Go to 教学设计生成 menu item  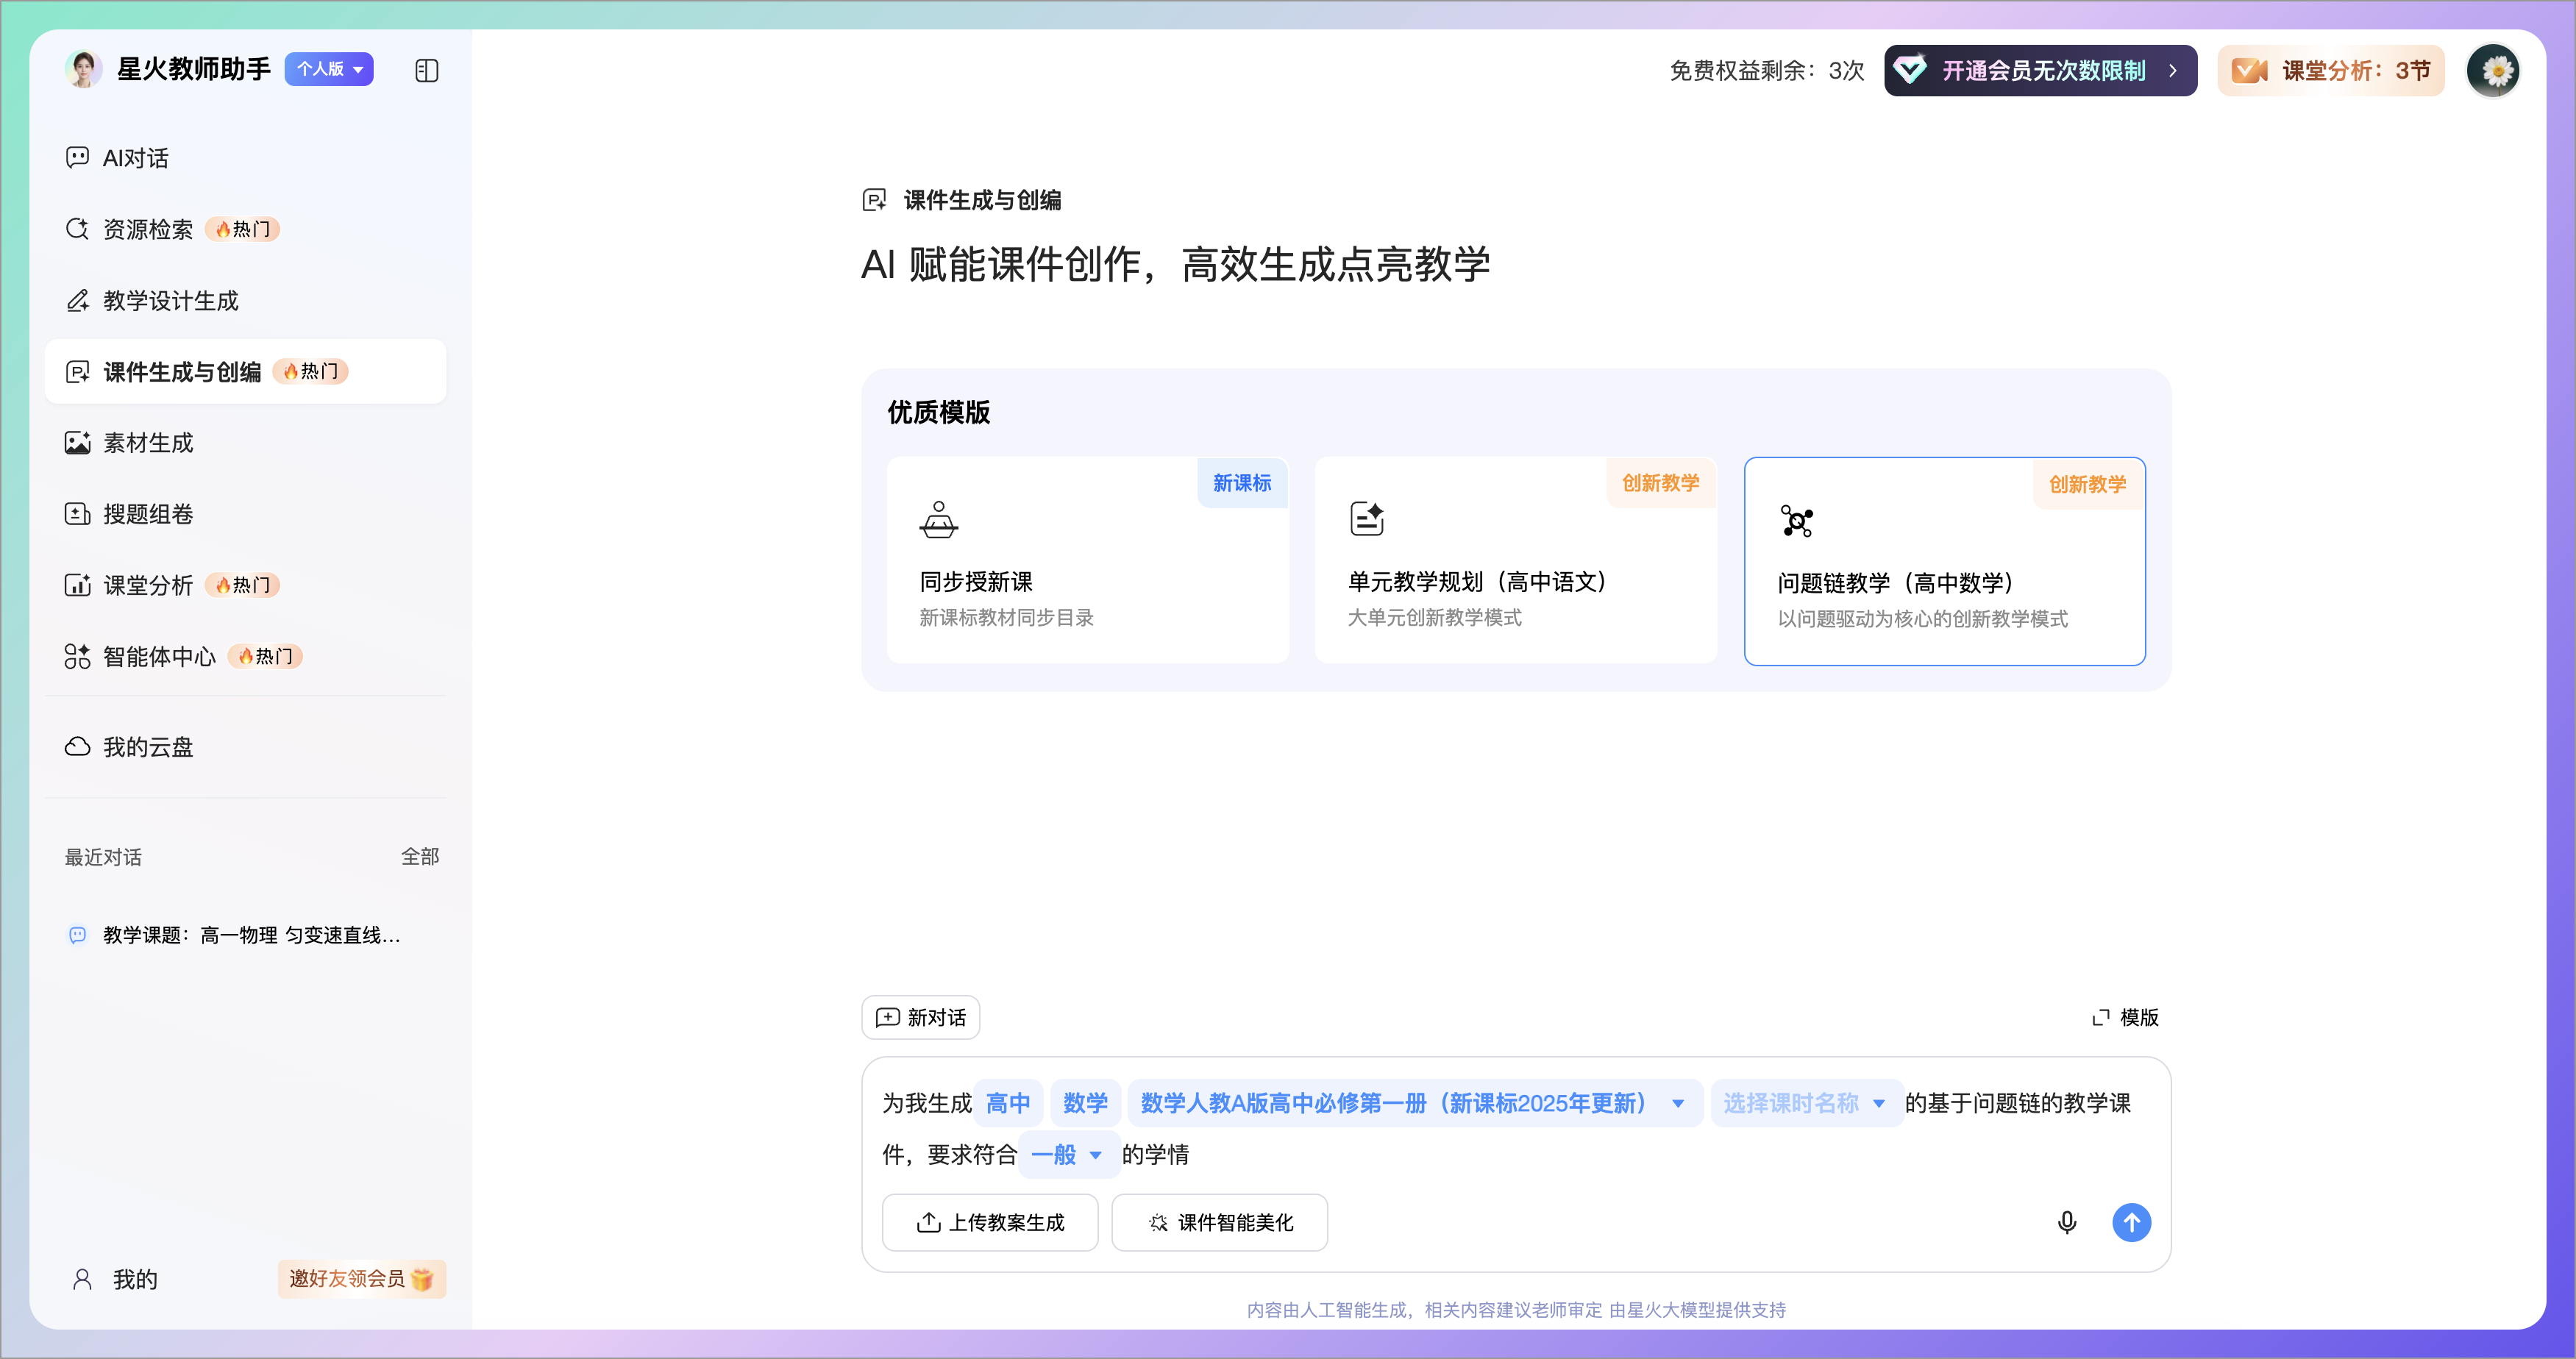click(x=171, y=301)
